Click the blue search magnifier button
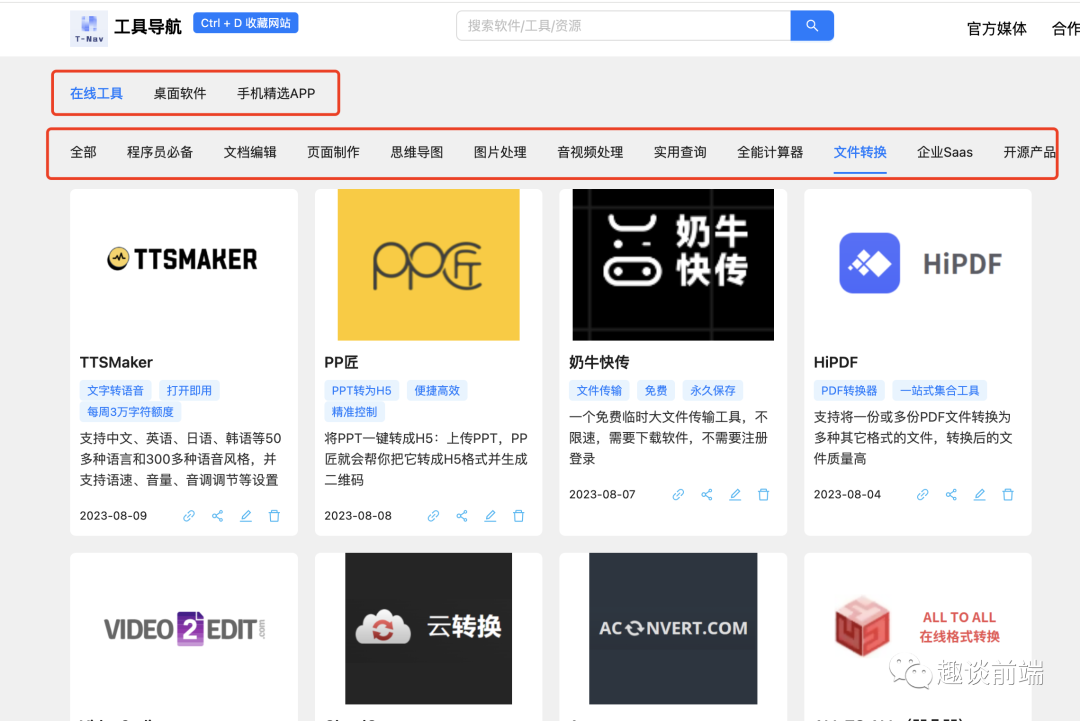The image size is (1080, 721). click(812, 25)
